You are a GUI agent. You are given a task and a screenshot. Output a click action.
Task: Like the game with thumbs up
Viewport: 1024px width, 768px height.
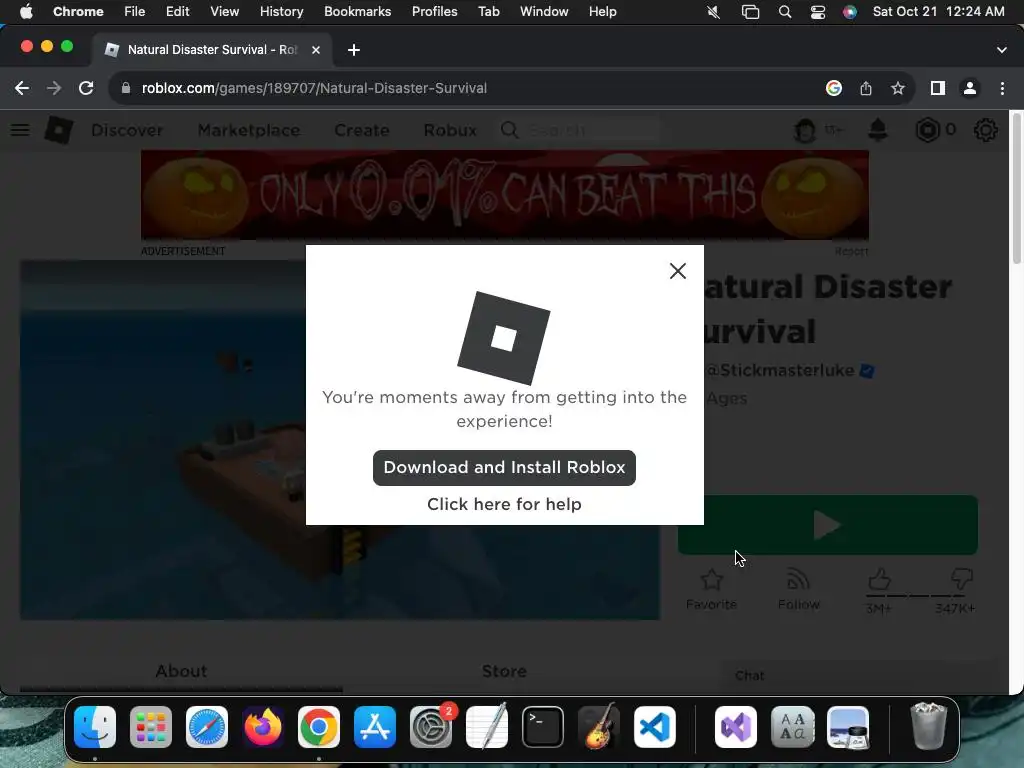coord(879,581)
